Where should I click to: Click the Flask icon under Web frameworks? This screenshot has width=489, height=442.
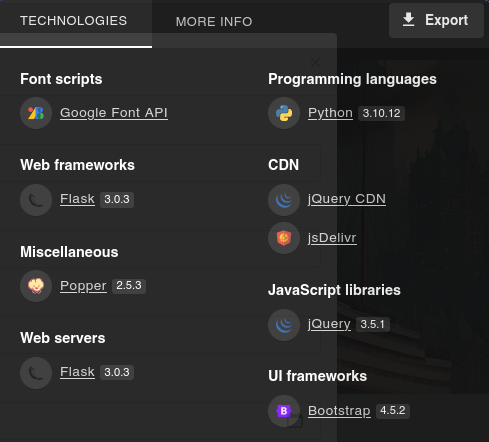coord(36,200)
